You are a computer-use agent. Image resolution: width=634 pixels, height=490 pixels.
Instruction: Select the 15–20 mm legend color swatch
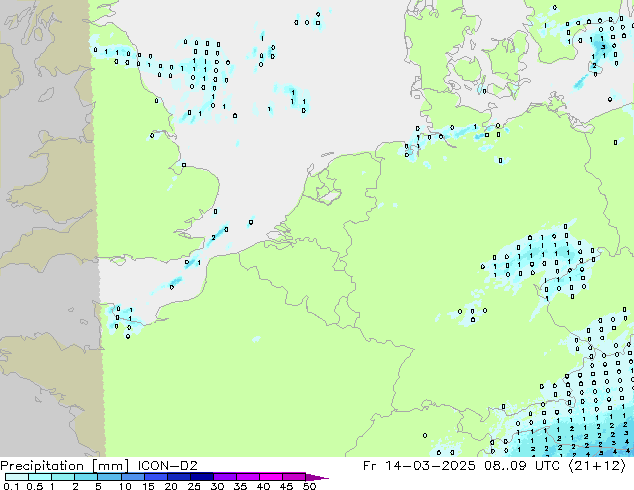click(156, 477)
